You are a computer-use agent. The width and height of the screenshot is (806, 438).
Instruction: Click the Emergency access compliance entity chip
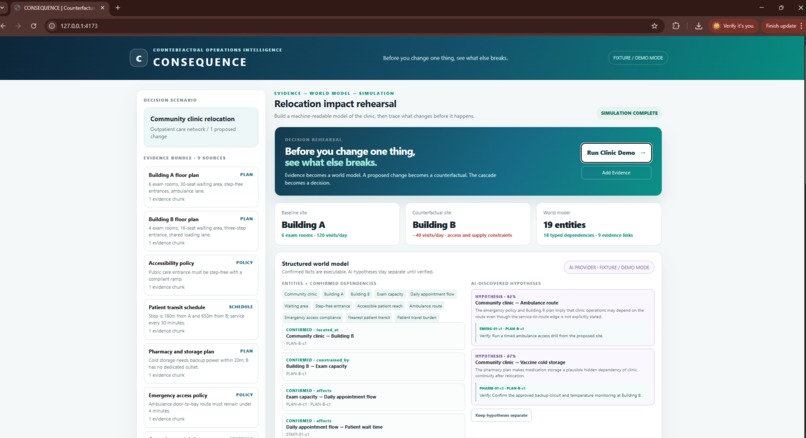click(x=313, y=318)
